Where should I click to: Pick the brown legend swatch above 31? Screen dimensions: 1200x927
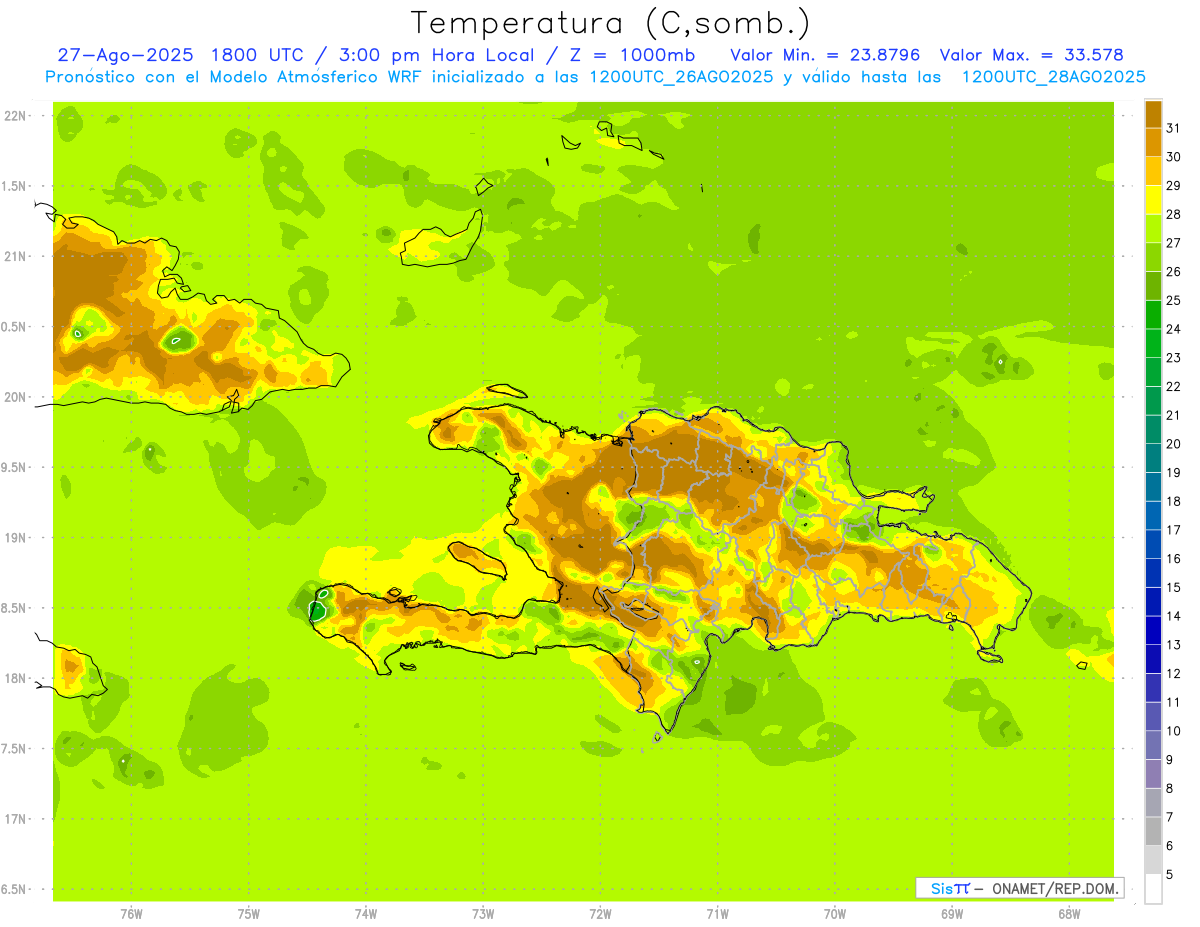coord(1153,114)
